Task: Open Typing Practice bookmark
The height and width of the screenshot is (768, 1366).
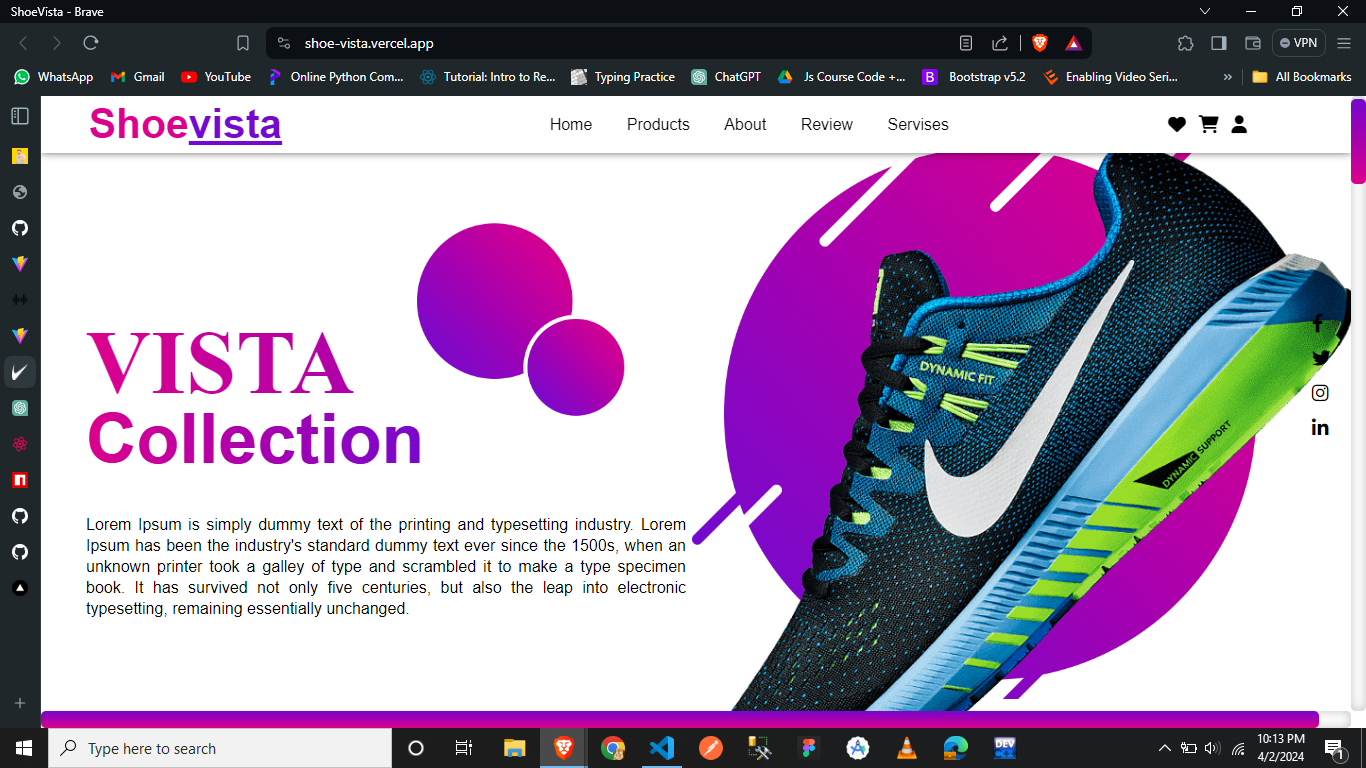Action: click(x=623, y=76)
